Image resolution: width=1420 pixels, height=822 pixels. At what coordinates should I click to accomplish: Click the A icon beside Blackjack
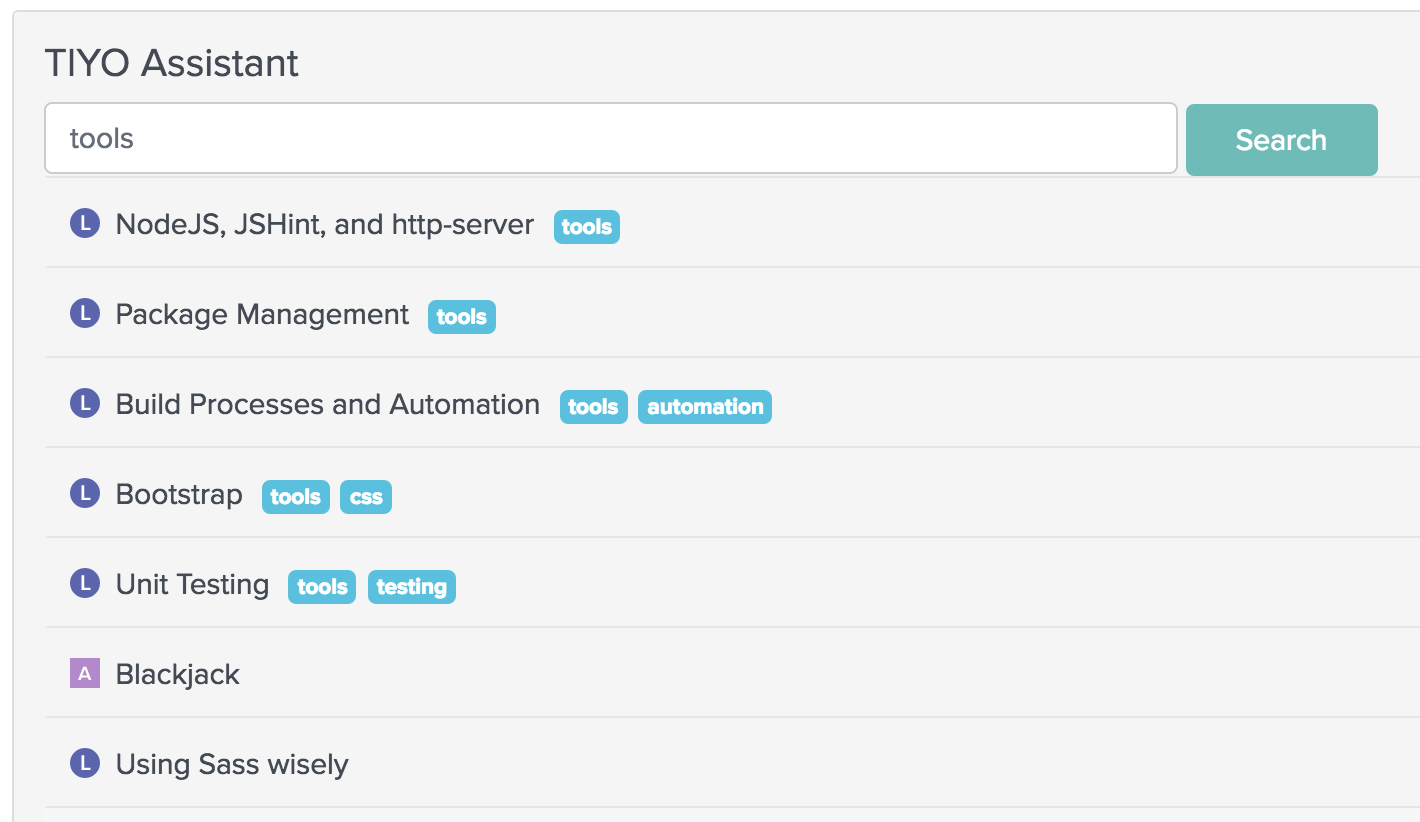(x=85, y=674)
